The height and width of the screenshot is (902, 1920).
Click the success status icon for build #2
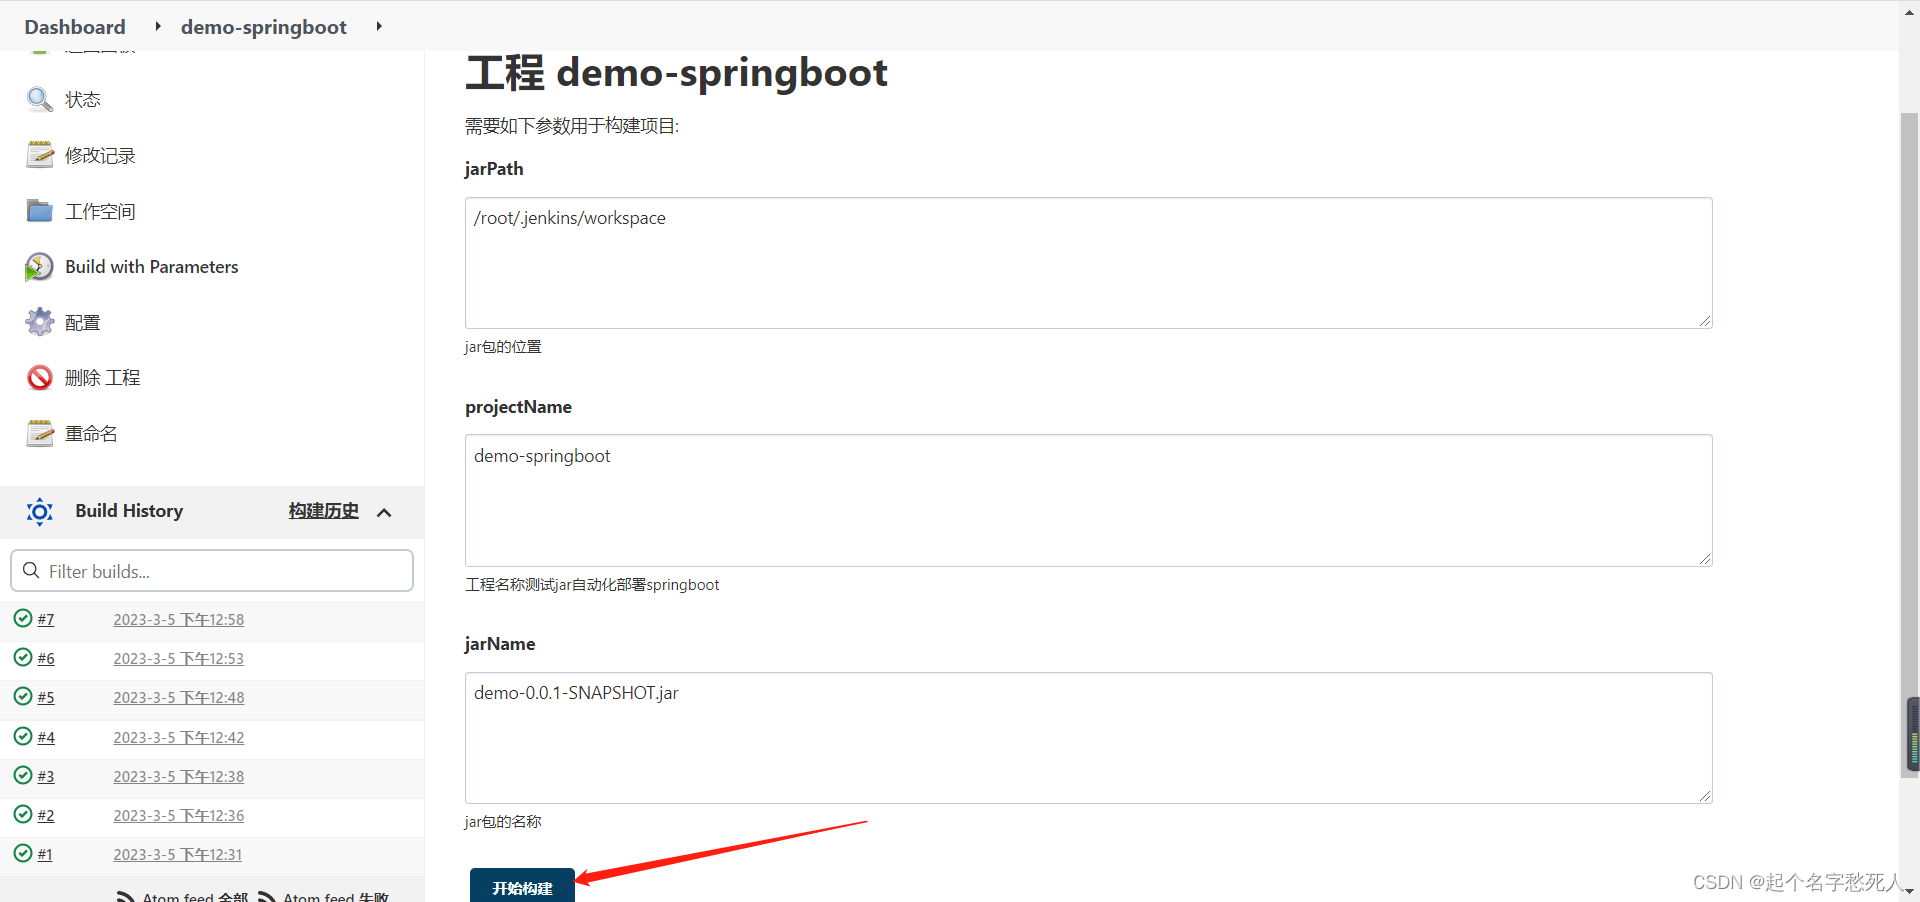[x=23, y=814]
